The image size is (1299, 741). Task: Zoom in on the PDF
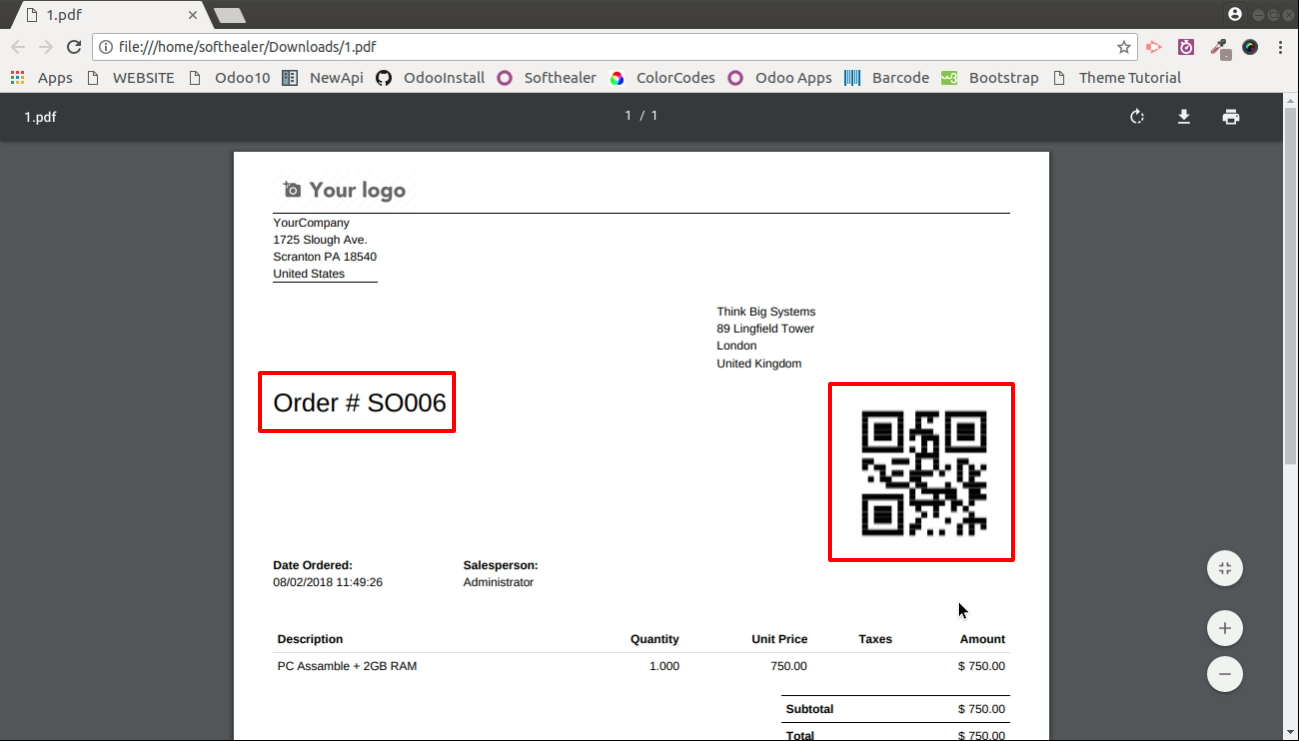(1225, 629)
